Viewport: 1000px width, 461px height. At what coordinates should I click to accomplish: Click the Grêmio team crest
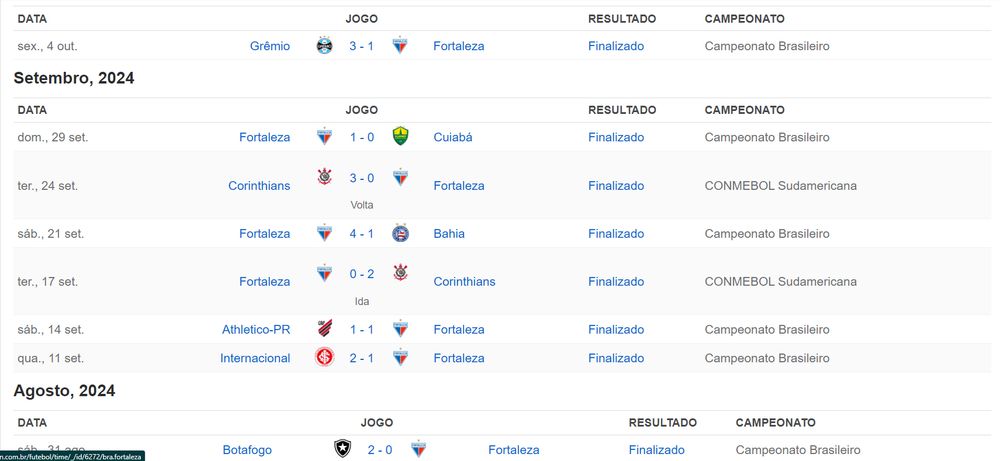coord(324,46)
